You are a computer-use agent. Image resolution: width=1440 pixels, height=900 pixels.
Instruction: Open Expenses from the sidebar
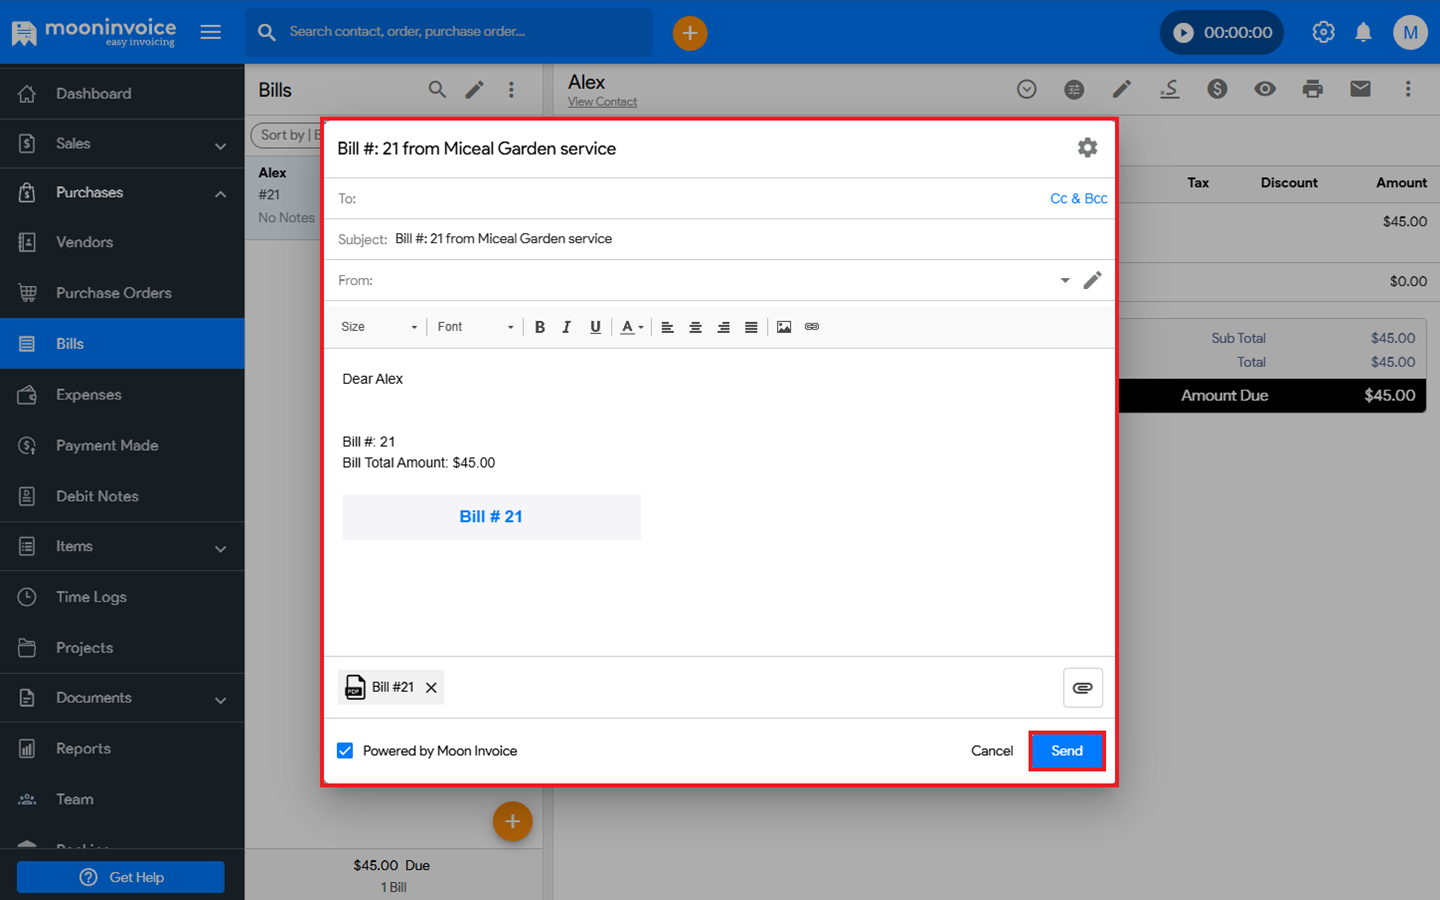coord(88,395)
